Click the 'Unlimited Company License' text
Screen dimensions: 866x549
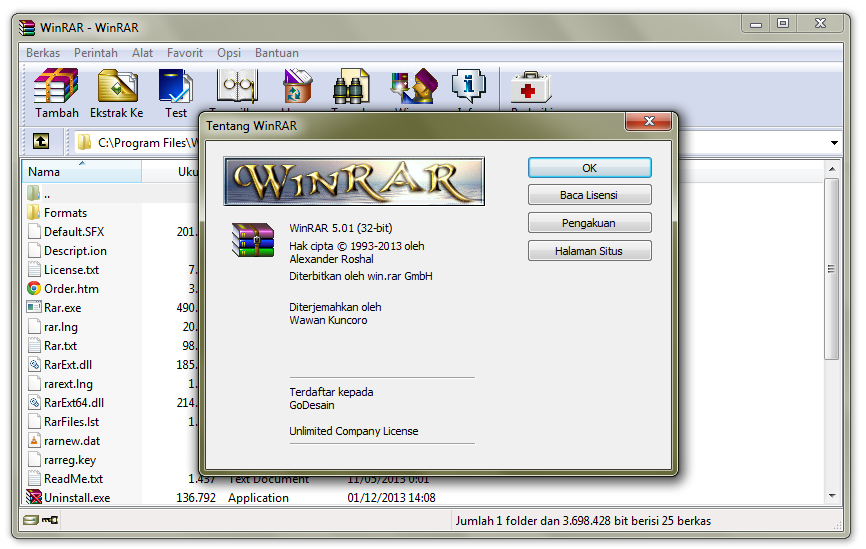[x=353, y=431]
